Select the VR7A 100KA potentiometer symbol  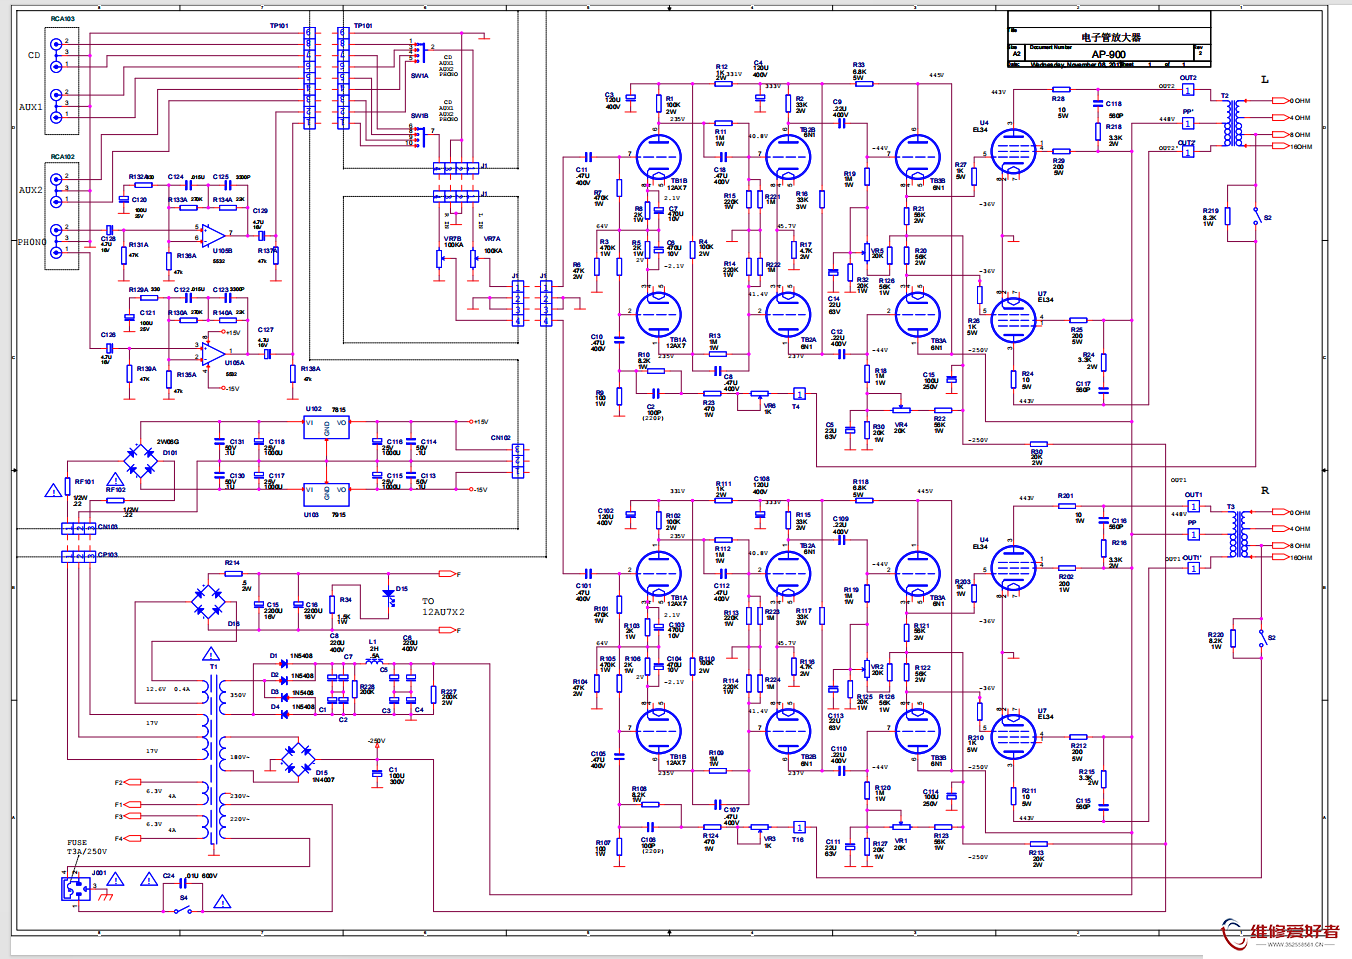tap(473, 258)
